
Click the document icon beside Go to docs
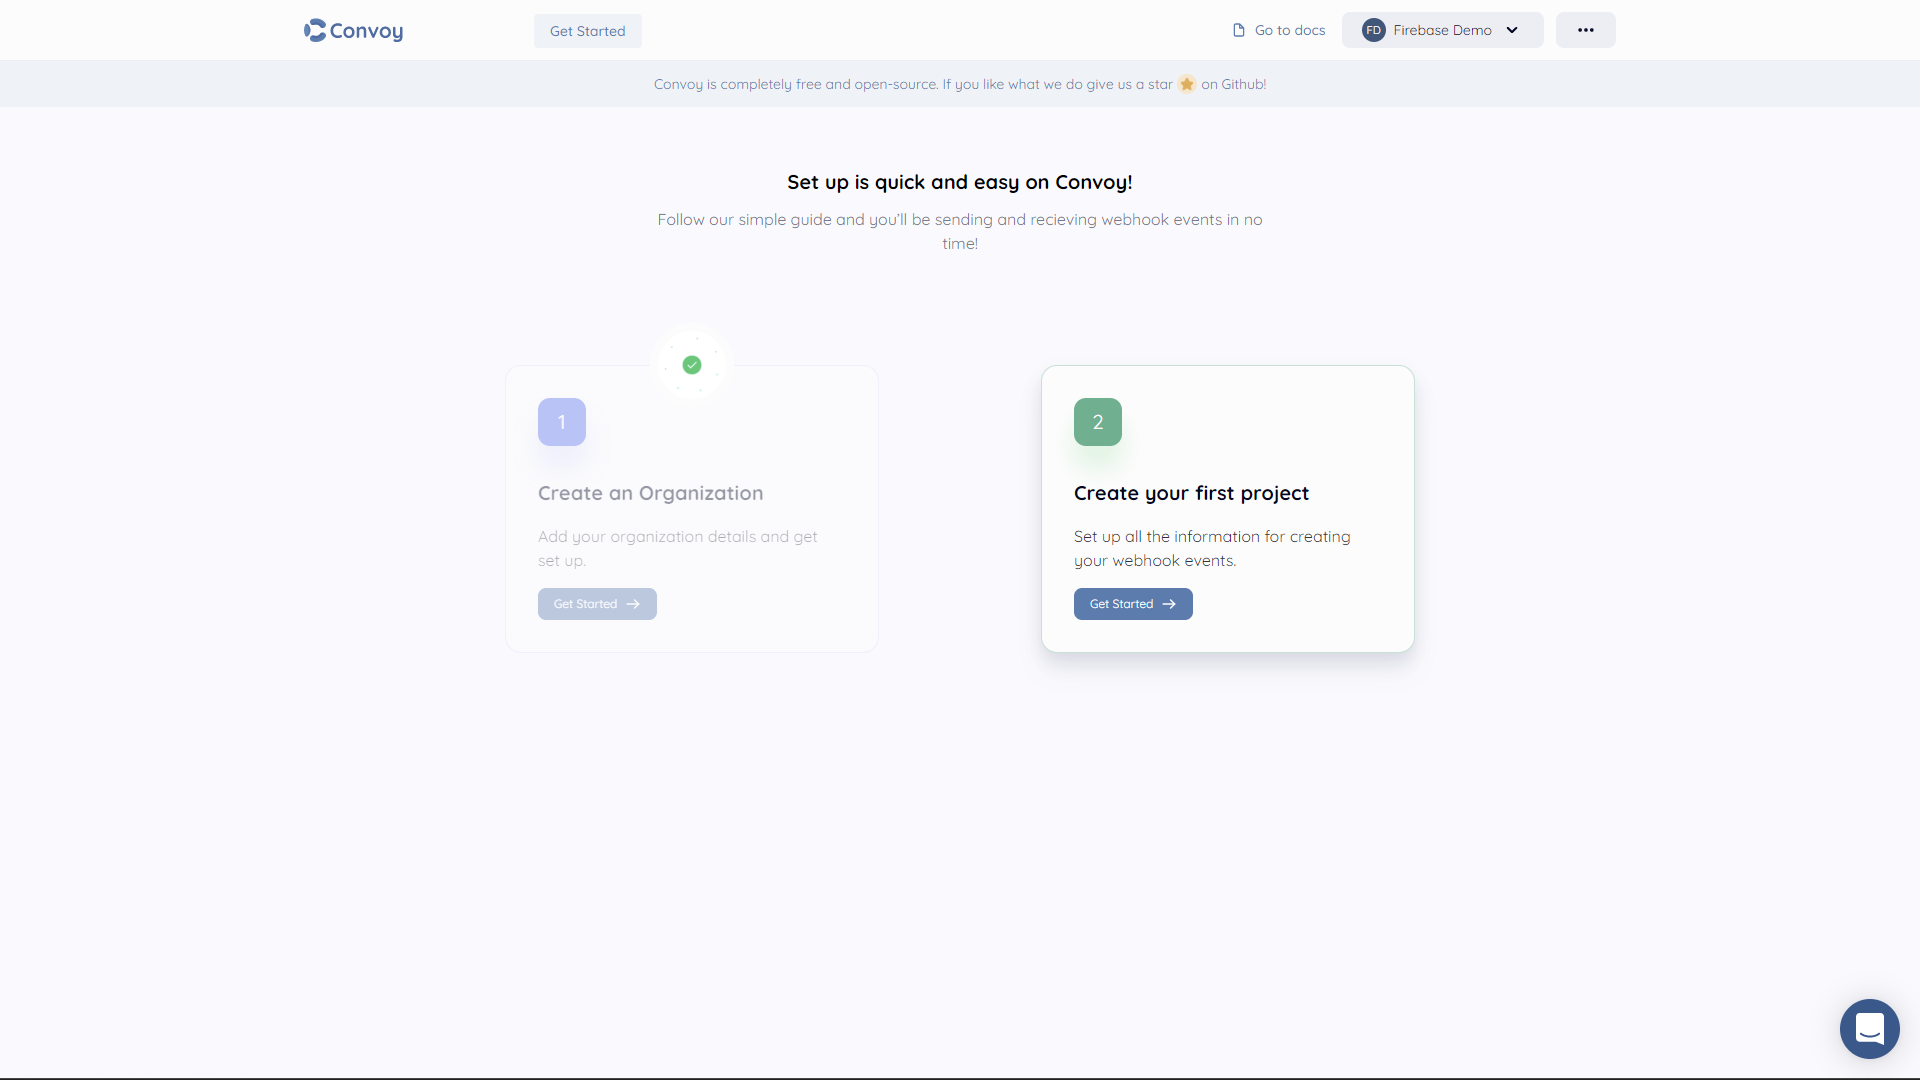pyautogui.click(x=1237, y=30)
